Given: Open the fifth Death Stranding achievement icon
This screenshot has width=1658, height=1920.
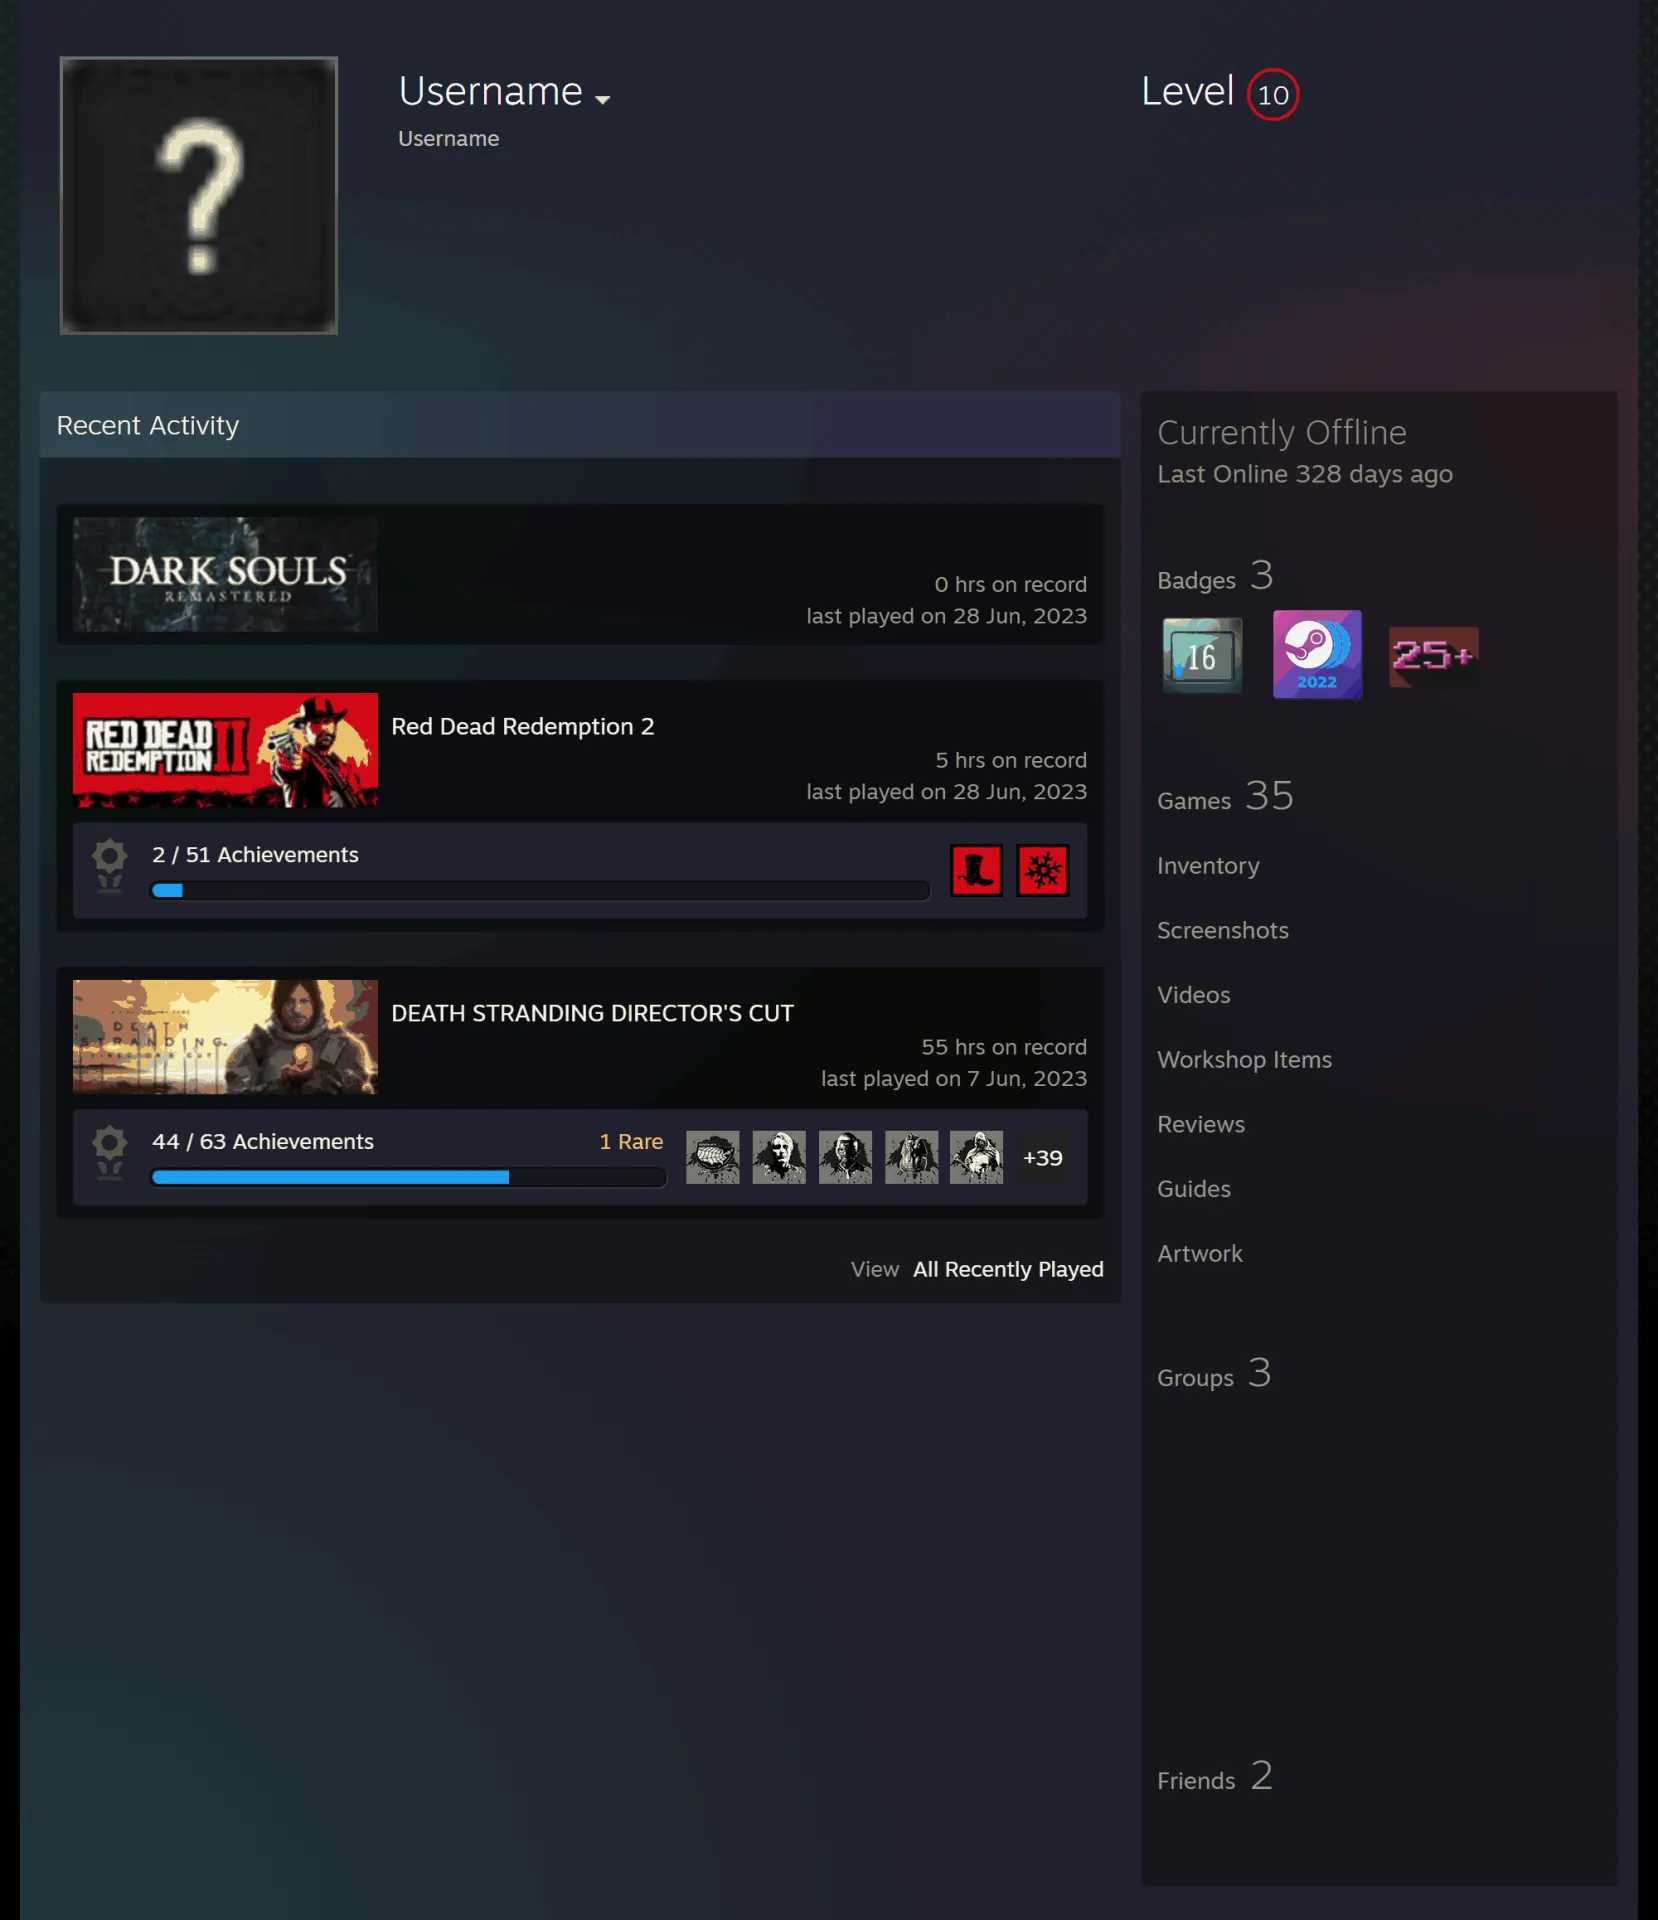Looking at the screenshot, I should point(976,1158).
